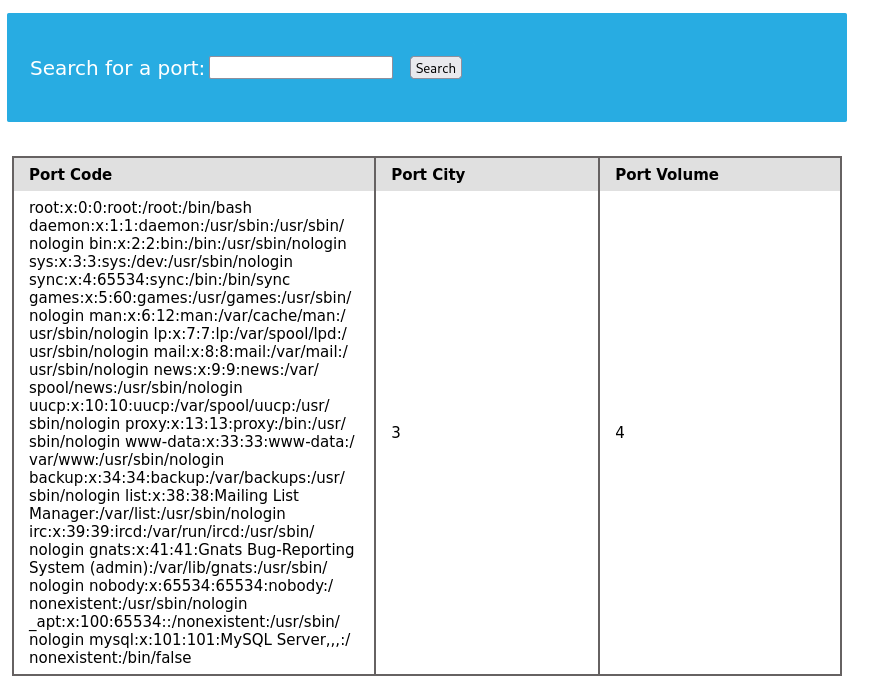Click the port search text field
Viewport: 870px width, 682px height.
click(x=300, y=68)
